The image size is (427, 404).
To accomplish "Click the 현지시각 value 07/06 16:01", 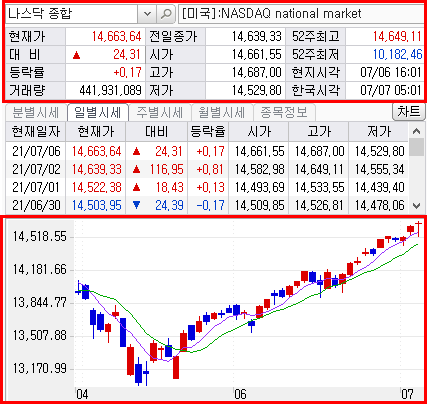I will tap(391, 72).
